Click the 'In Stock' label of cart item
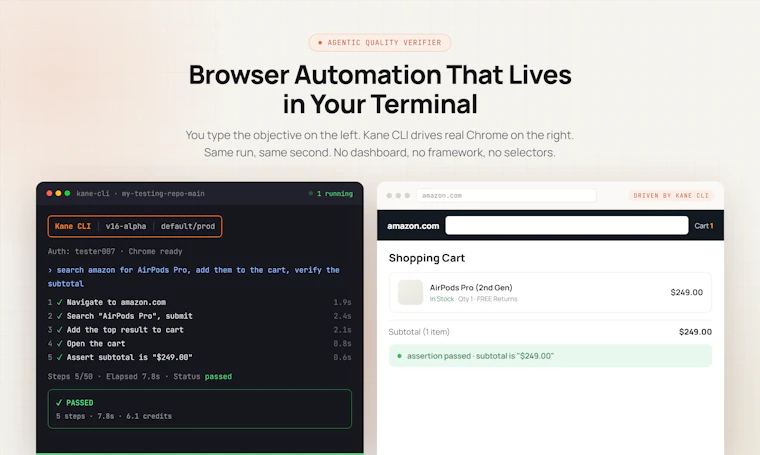 click(x=442, y=299)
